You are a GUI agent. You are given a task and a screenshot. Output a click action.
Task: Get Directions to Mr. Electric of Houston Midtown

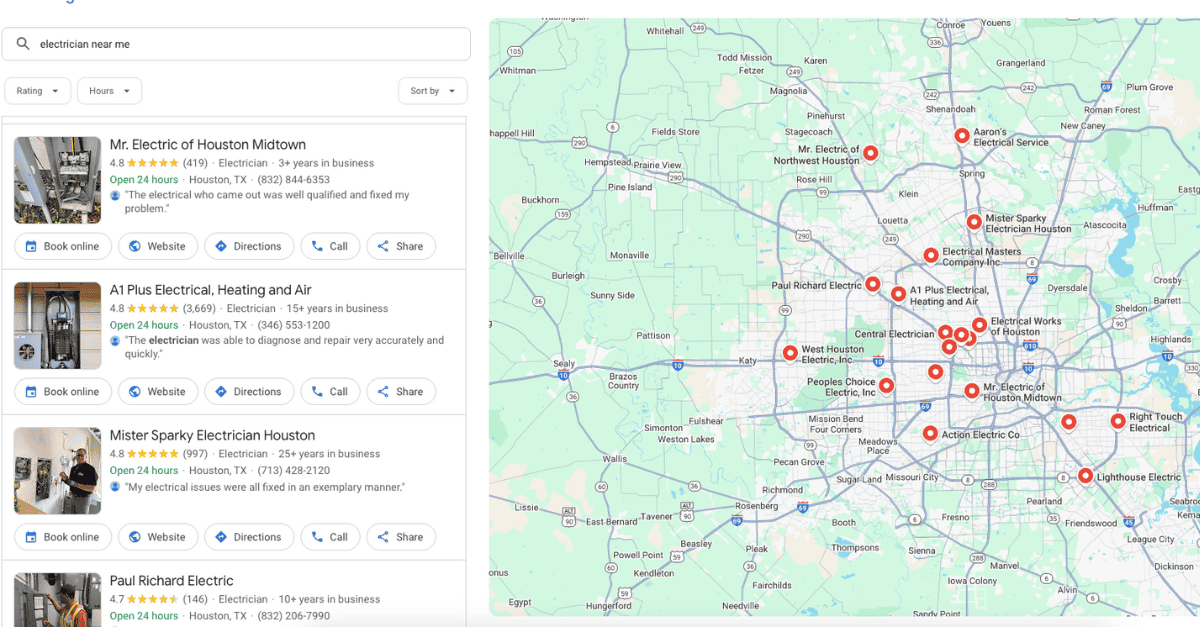coord(249,246)
